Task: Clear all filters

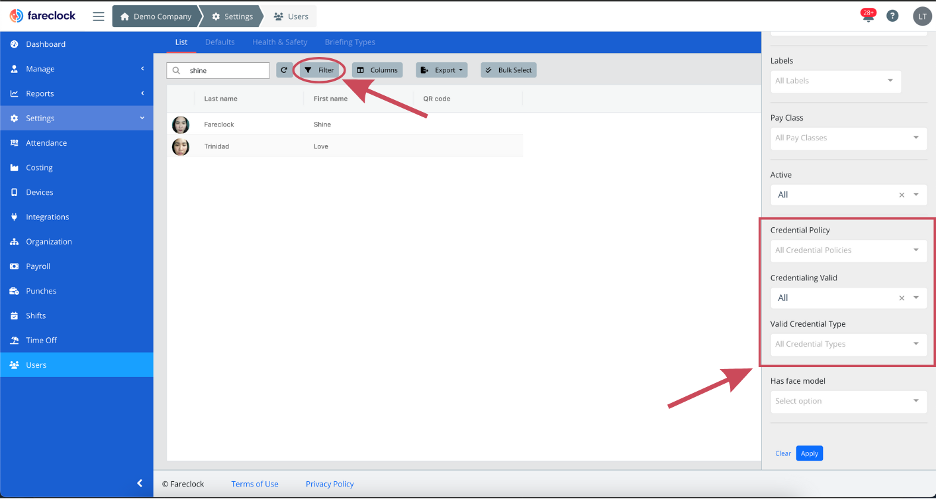Action: click(783, 454)
